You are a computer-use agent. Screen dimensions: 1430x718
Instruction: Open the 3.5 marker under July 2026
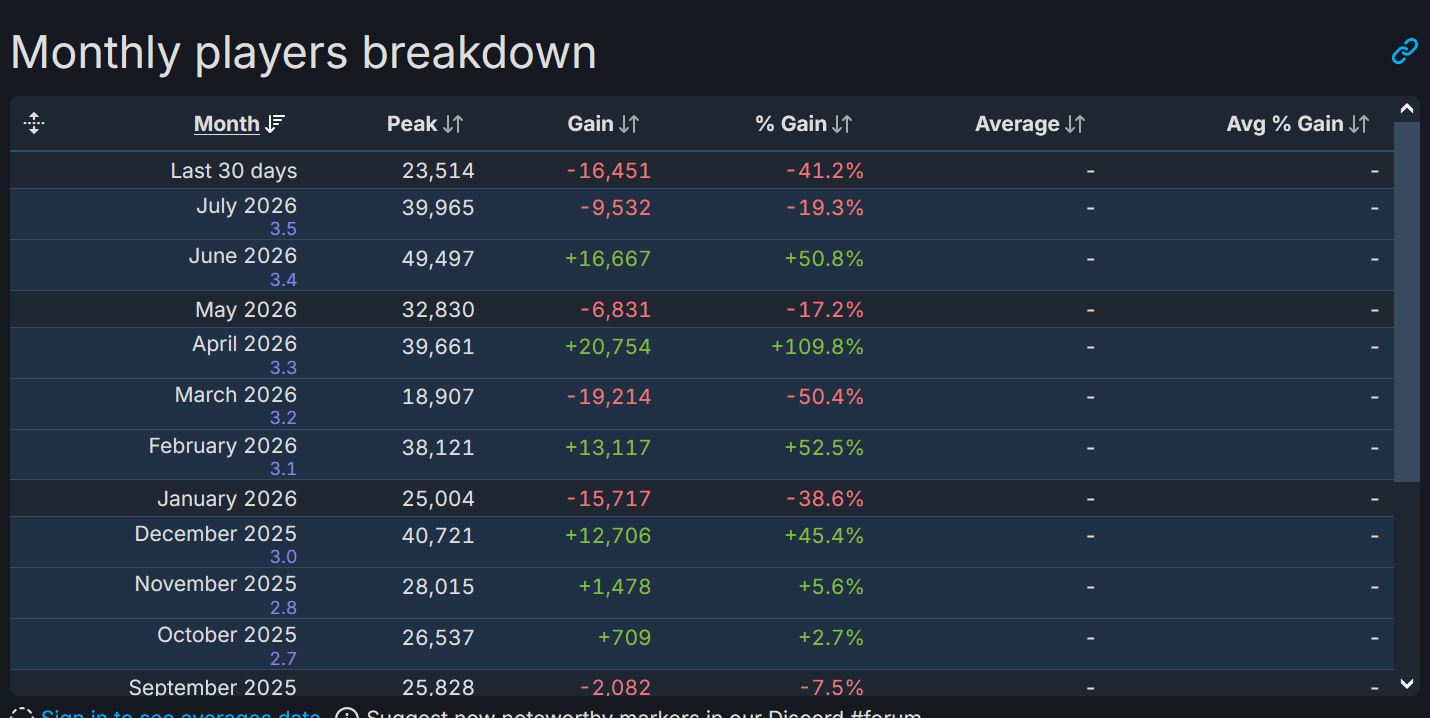coord(283,229)
